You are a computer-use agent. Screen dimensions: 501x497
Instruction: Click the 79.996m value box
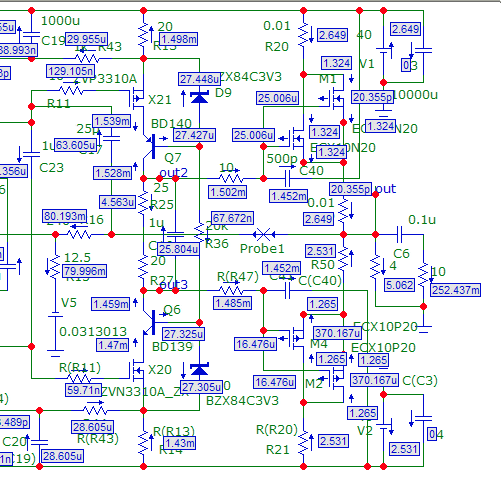(x=85, y=271)
